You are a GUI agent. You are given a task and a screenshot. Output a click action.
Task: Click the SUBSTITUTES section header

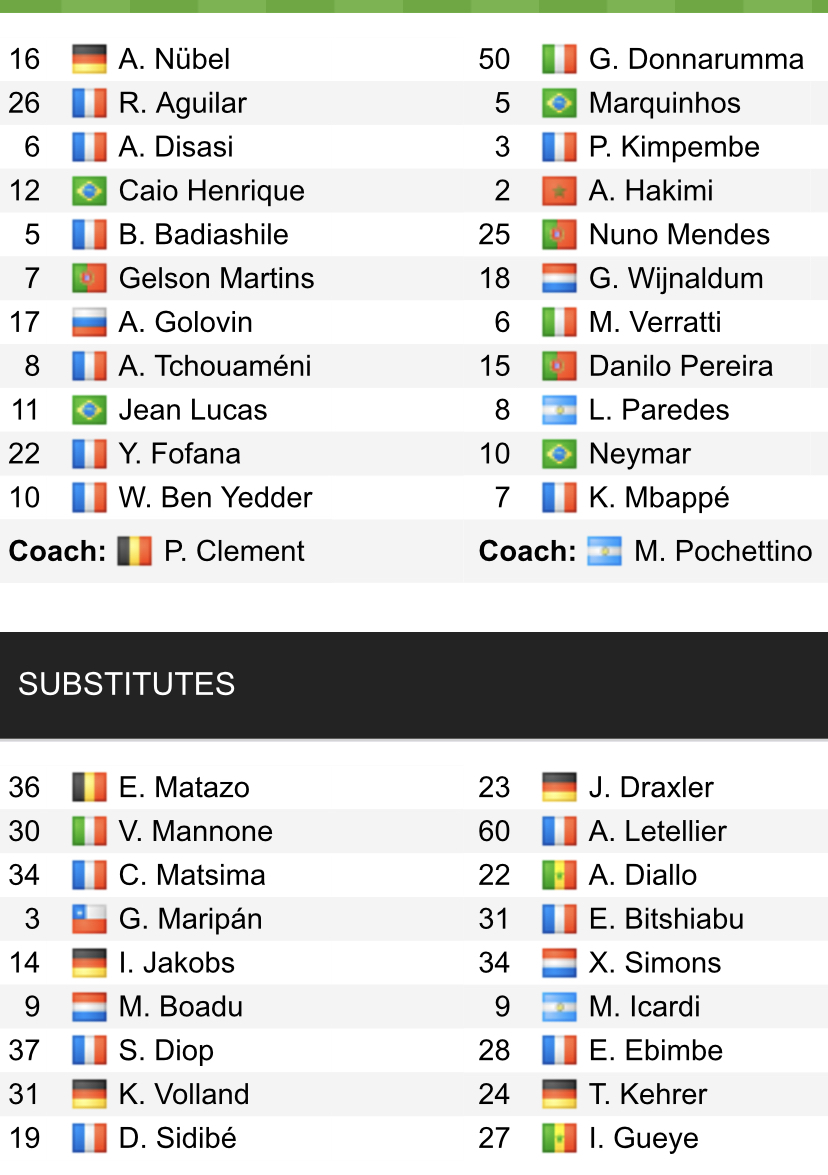coord(127,684)
